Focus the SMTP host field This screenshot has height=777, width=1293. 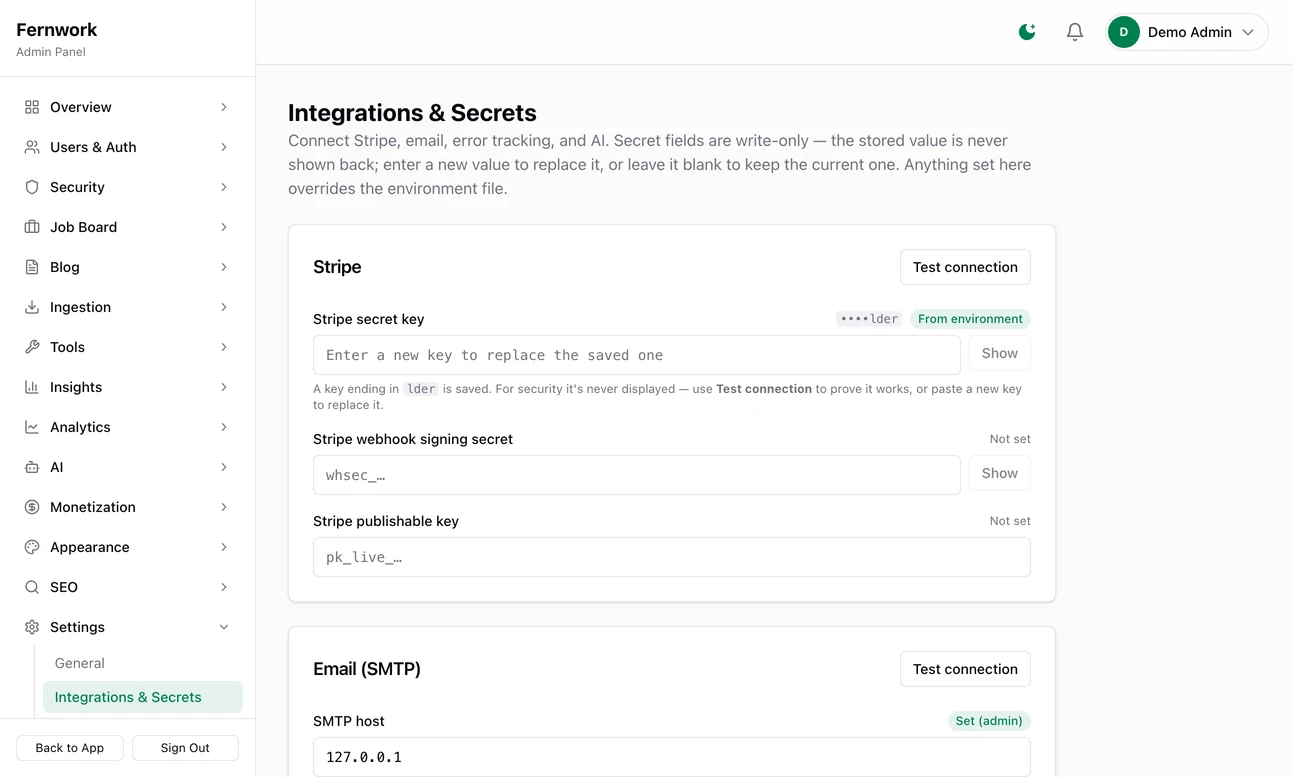point(672,757)
